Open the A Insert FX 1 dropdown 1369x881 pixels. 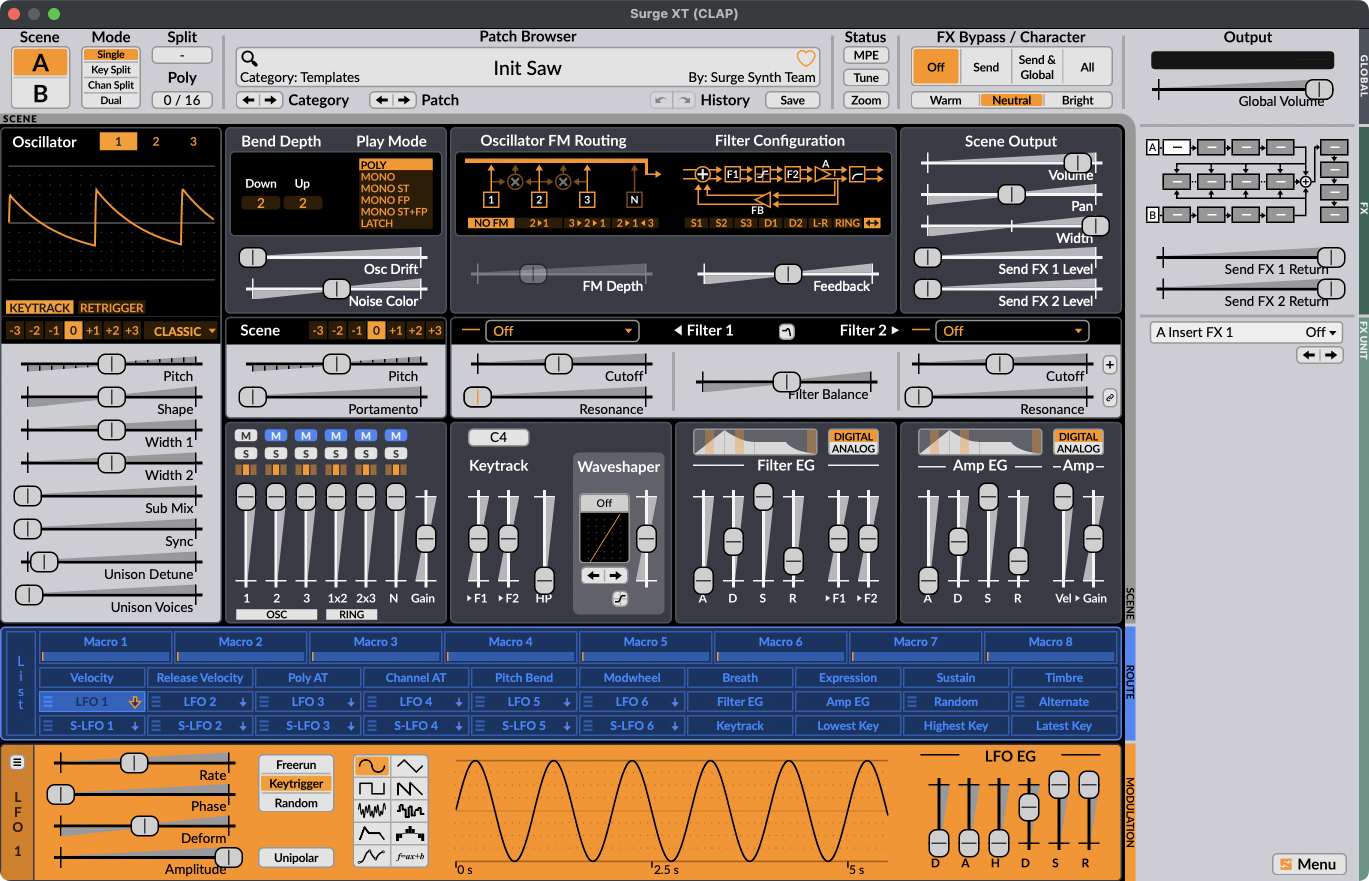(x=1246, y=332)
